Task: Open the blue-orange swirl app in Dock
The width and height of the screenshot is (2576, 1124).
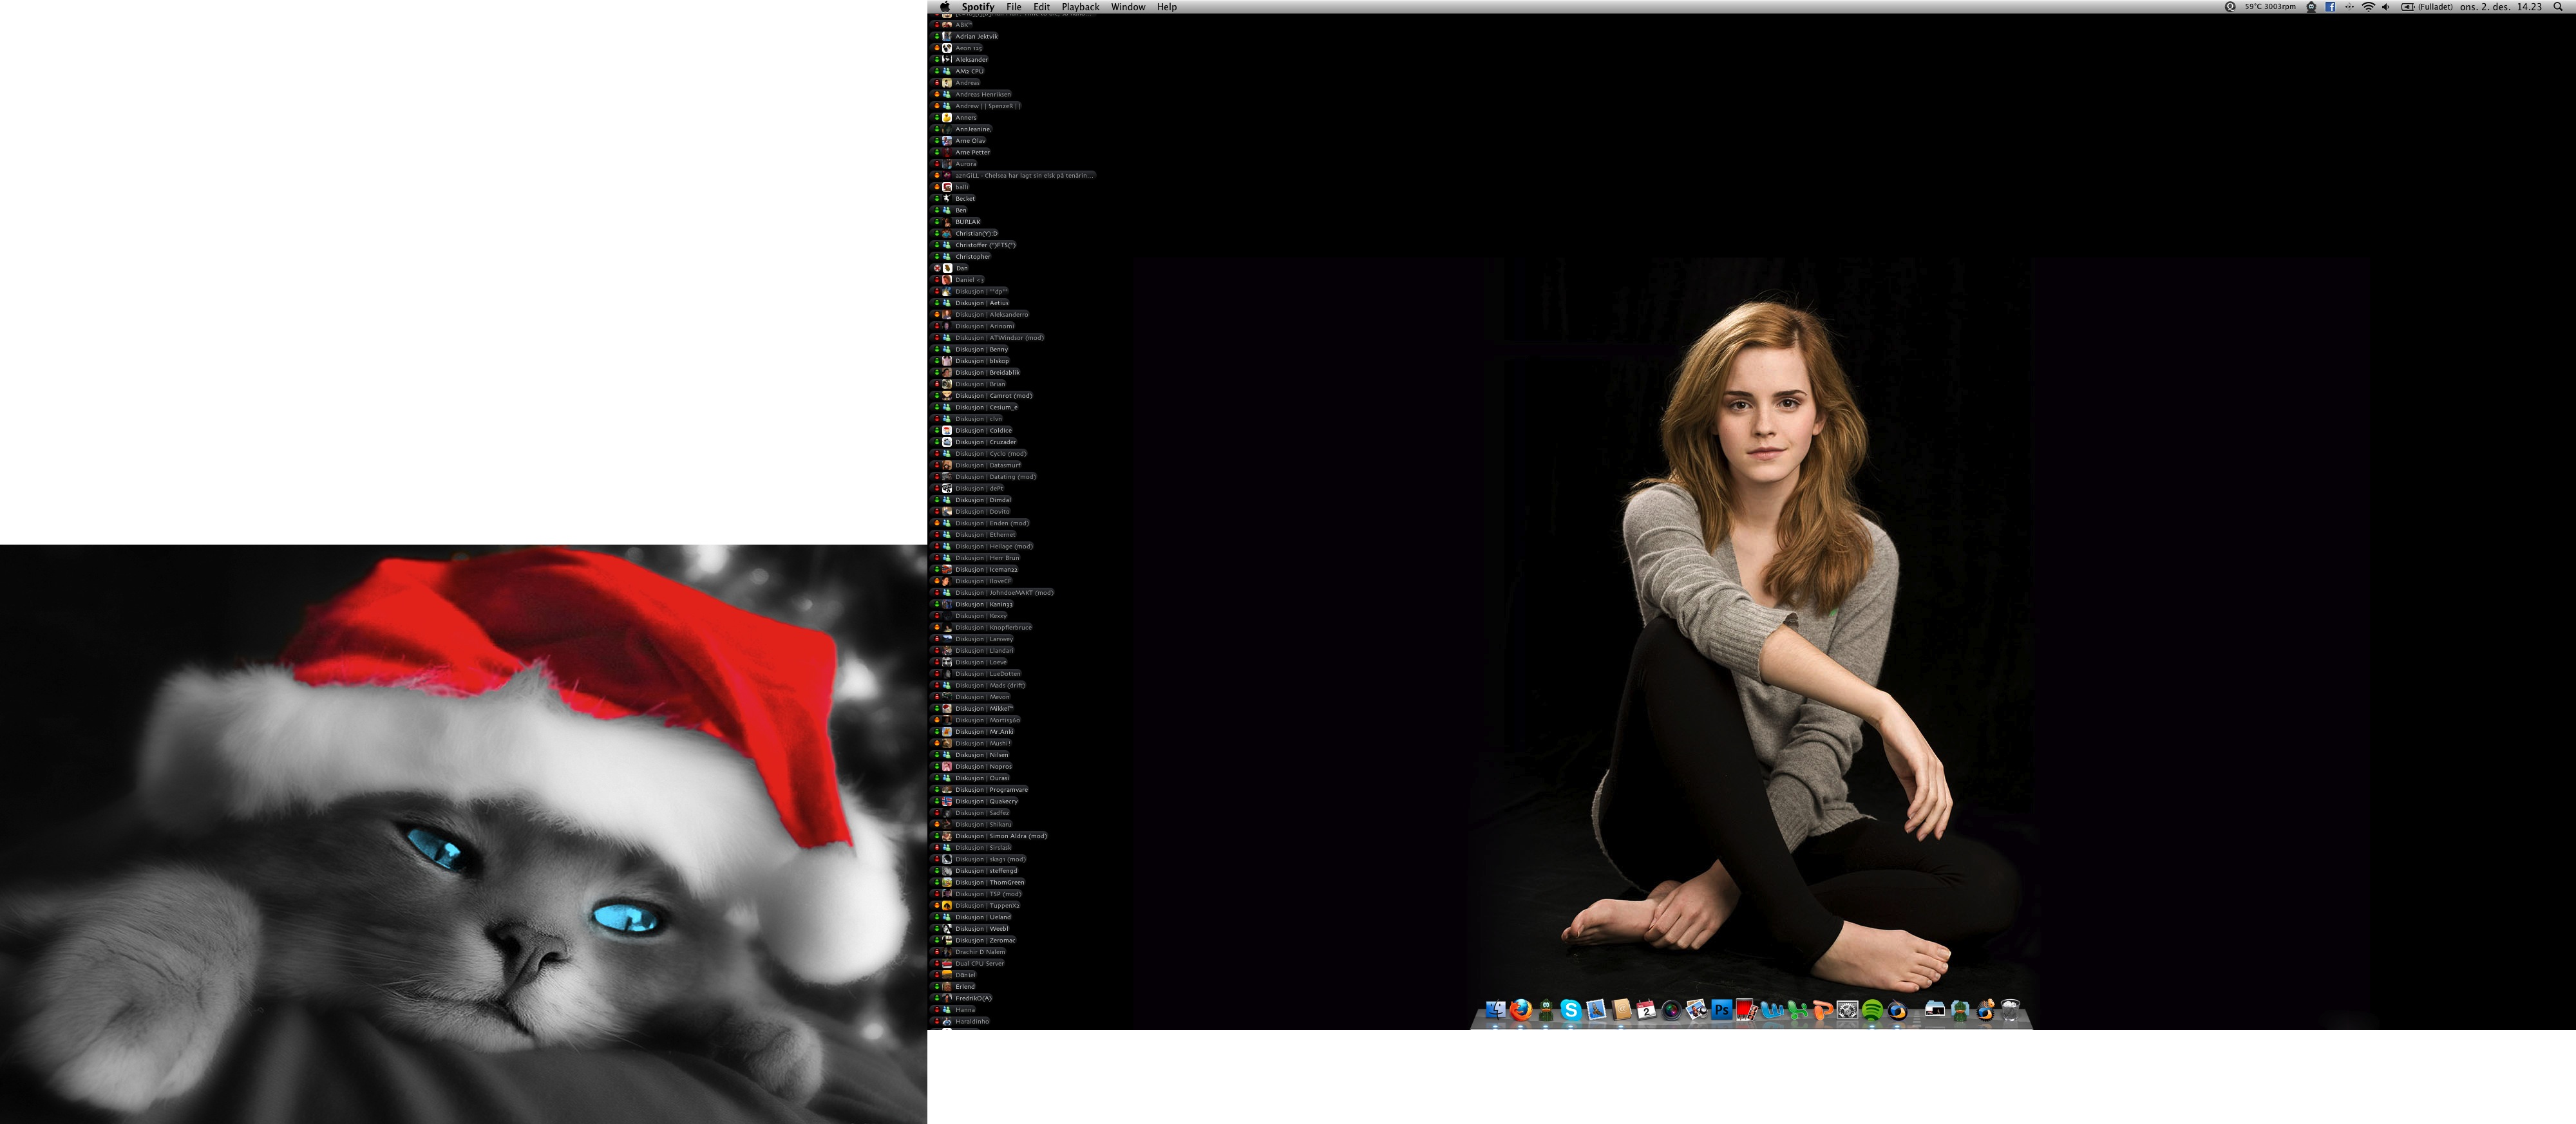Action: tap(1898, 1010)
